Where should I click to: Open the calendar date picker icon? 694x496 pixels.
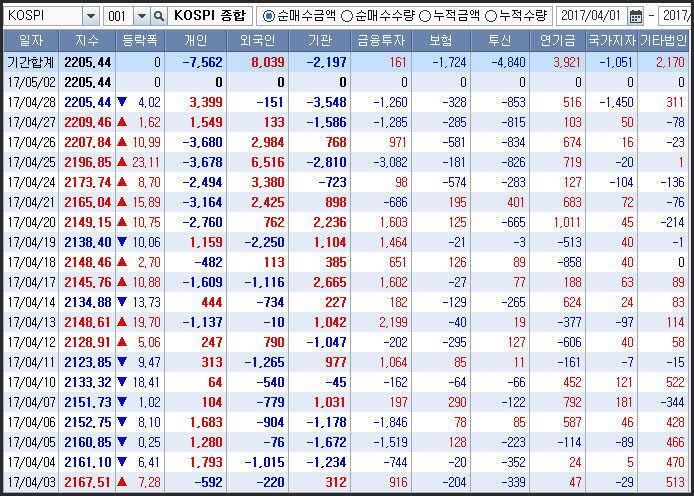[636, 16]
